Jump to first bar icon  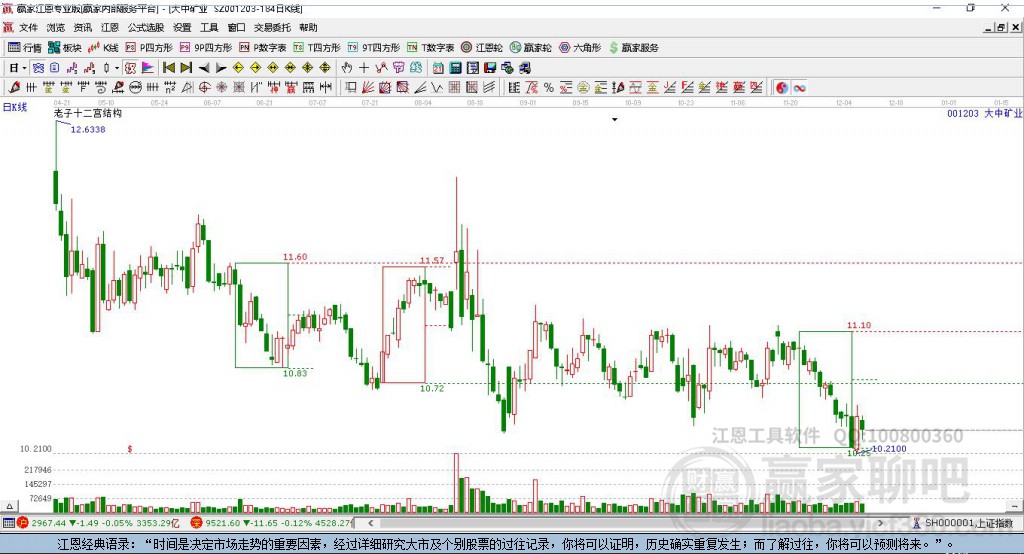(168, 68)
